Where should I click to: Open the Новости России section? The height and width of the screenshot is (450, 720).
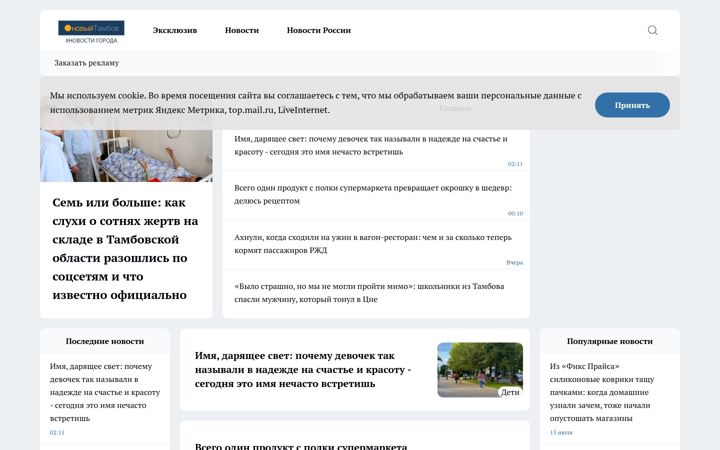pos(319,30)
